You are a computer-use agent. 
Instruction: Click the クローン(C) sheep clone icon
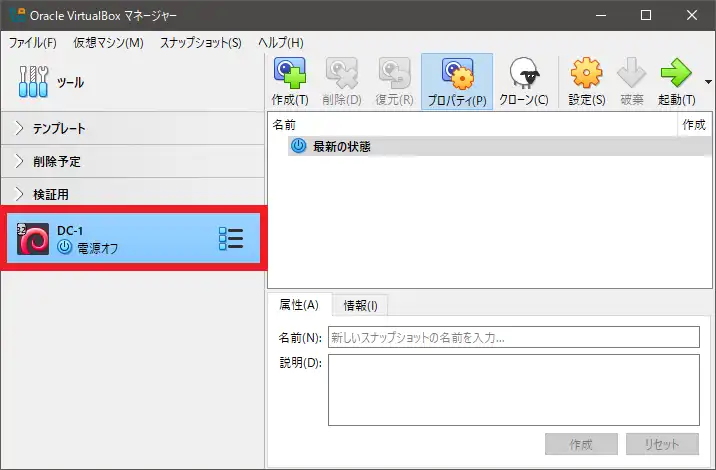(x=524, y=73)
